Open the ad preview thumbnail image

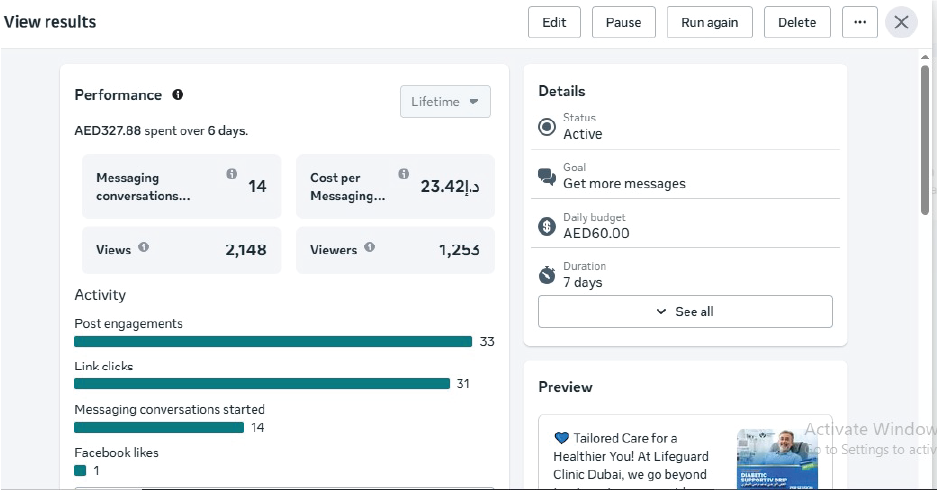pos(777,459)
